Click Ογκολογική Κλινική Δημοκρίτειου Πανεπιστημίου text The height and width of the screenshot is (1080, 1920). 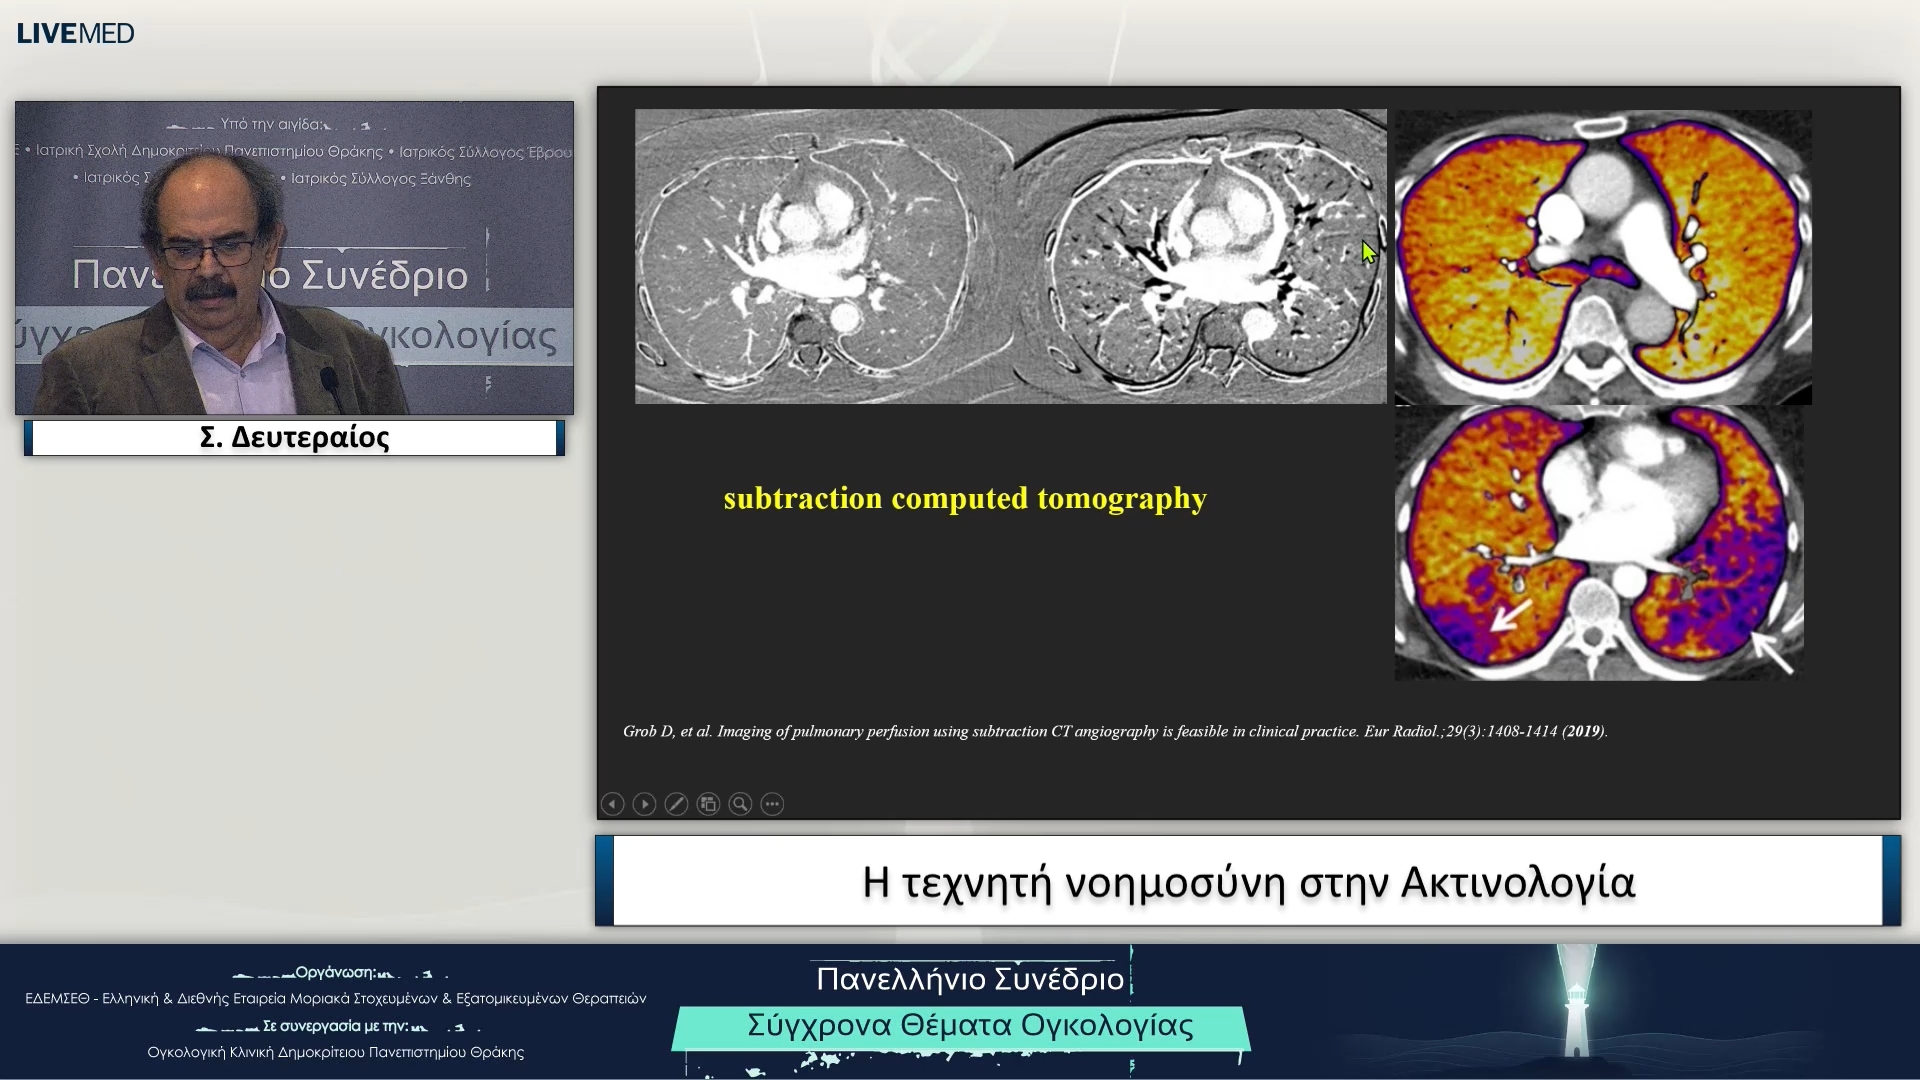[x=335, y=1052]
